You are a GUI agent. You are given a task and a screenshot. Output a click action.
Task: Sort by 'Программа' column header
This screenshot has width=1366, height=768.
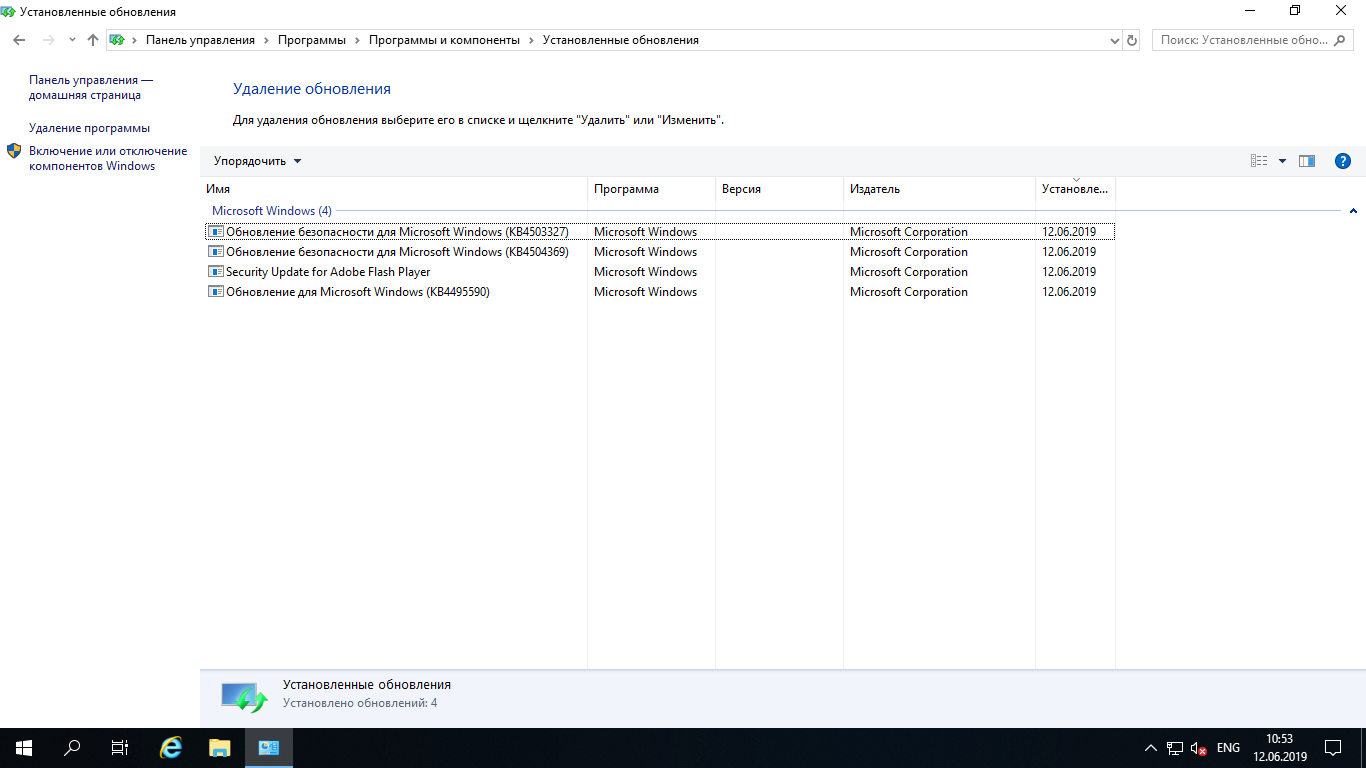click(651, 189)
